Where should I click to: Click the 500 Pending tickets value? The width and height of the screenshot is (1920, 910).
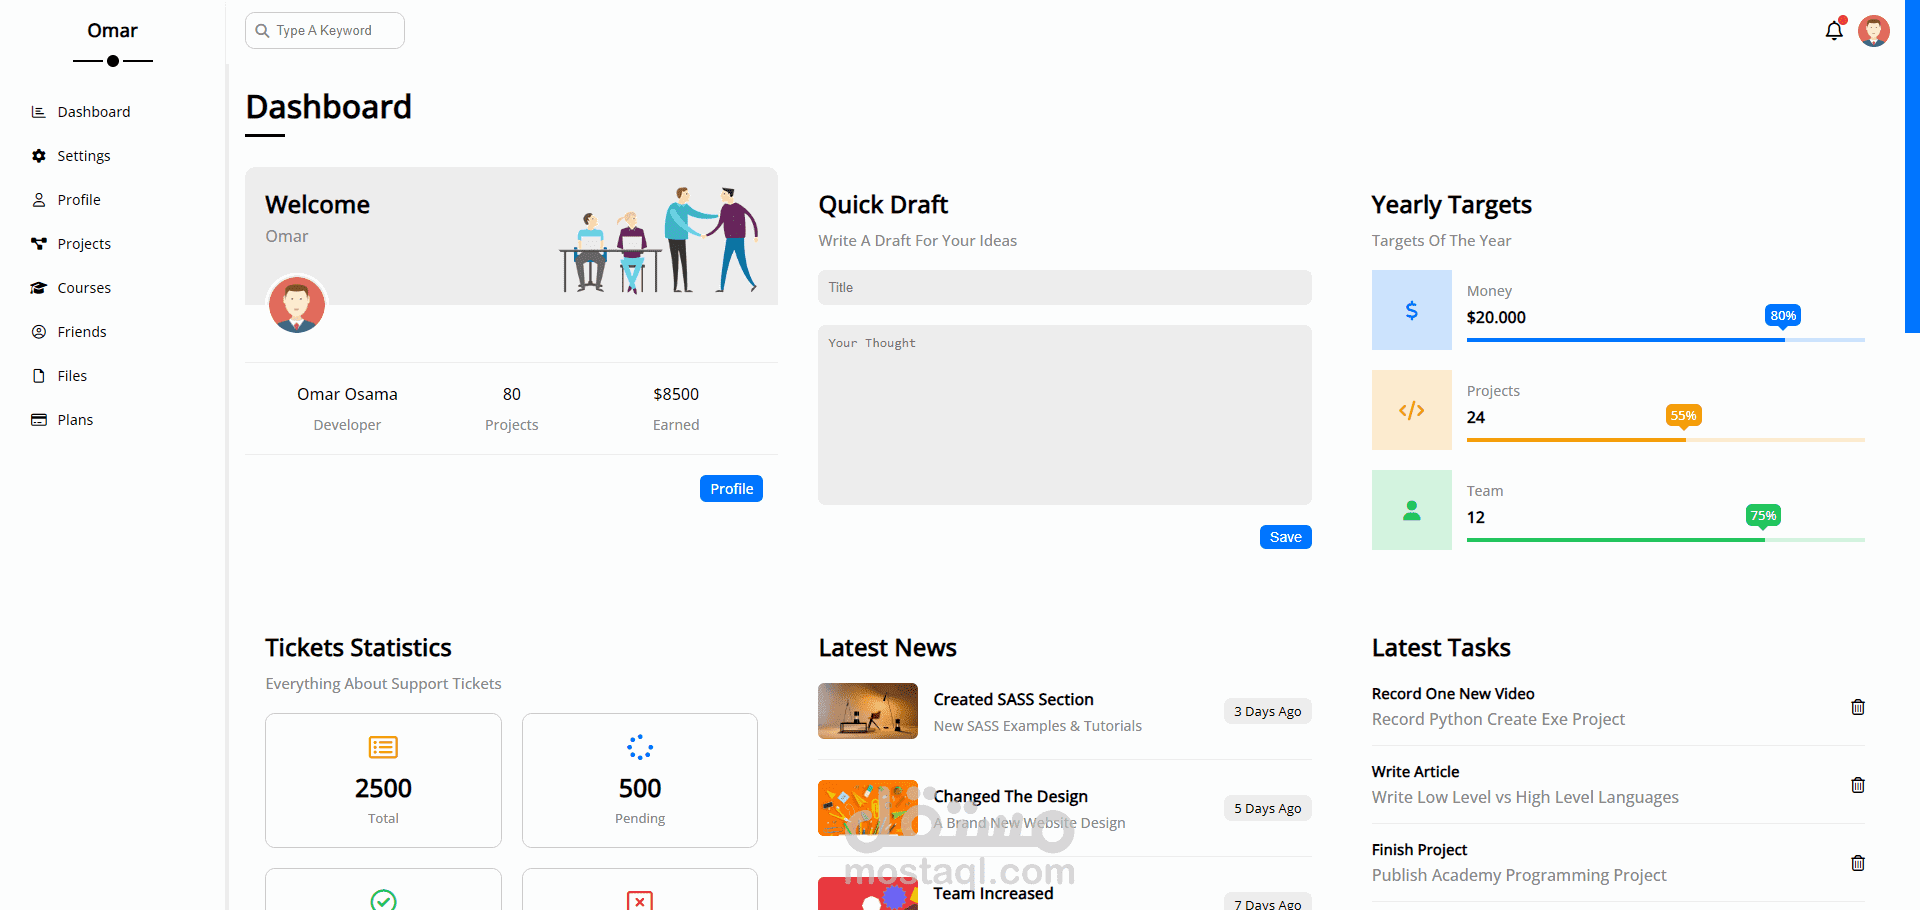click(x=640, y=789)
